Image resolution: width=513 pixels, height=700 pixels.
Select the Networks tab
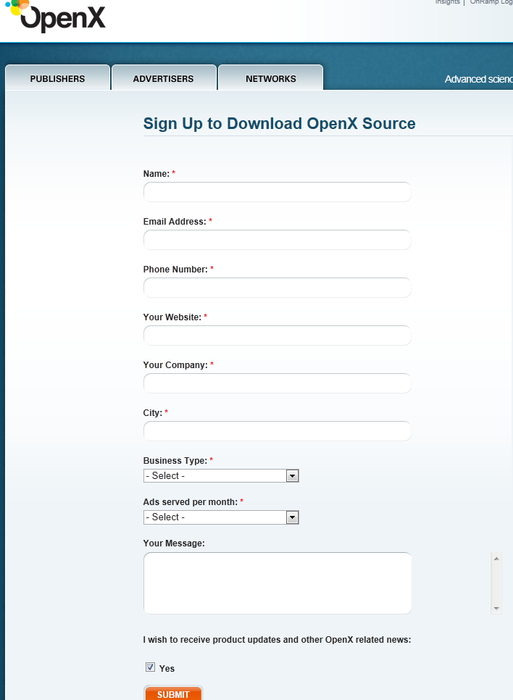tap(271, 78)
